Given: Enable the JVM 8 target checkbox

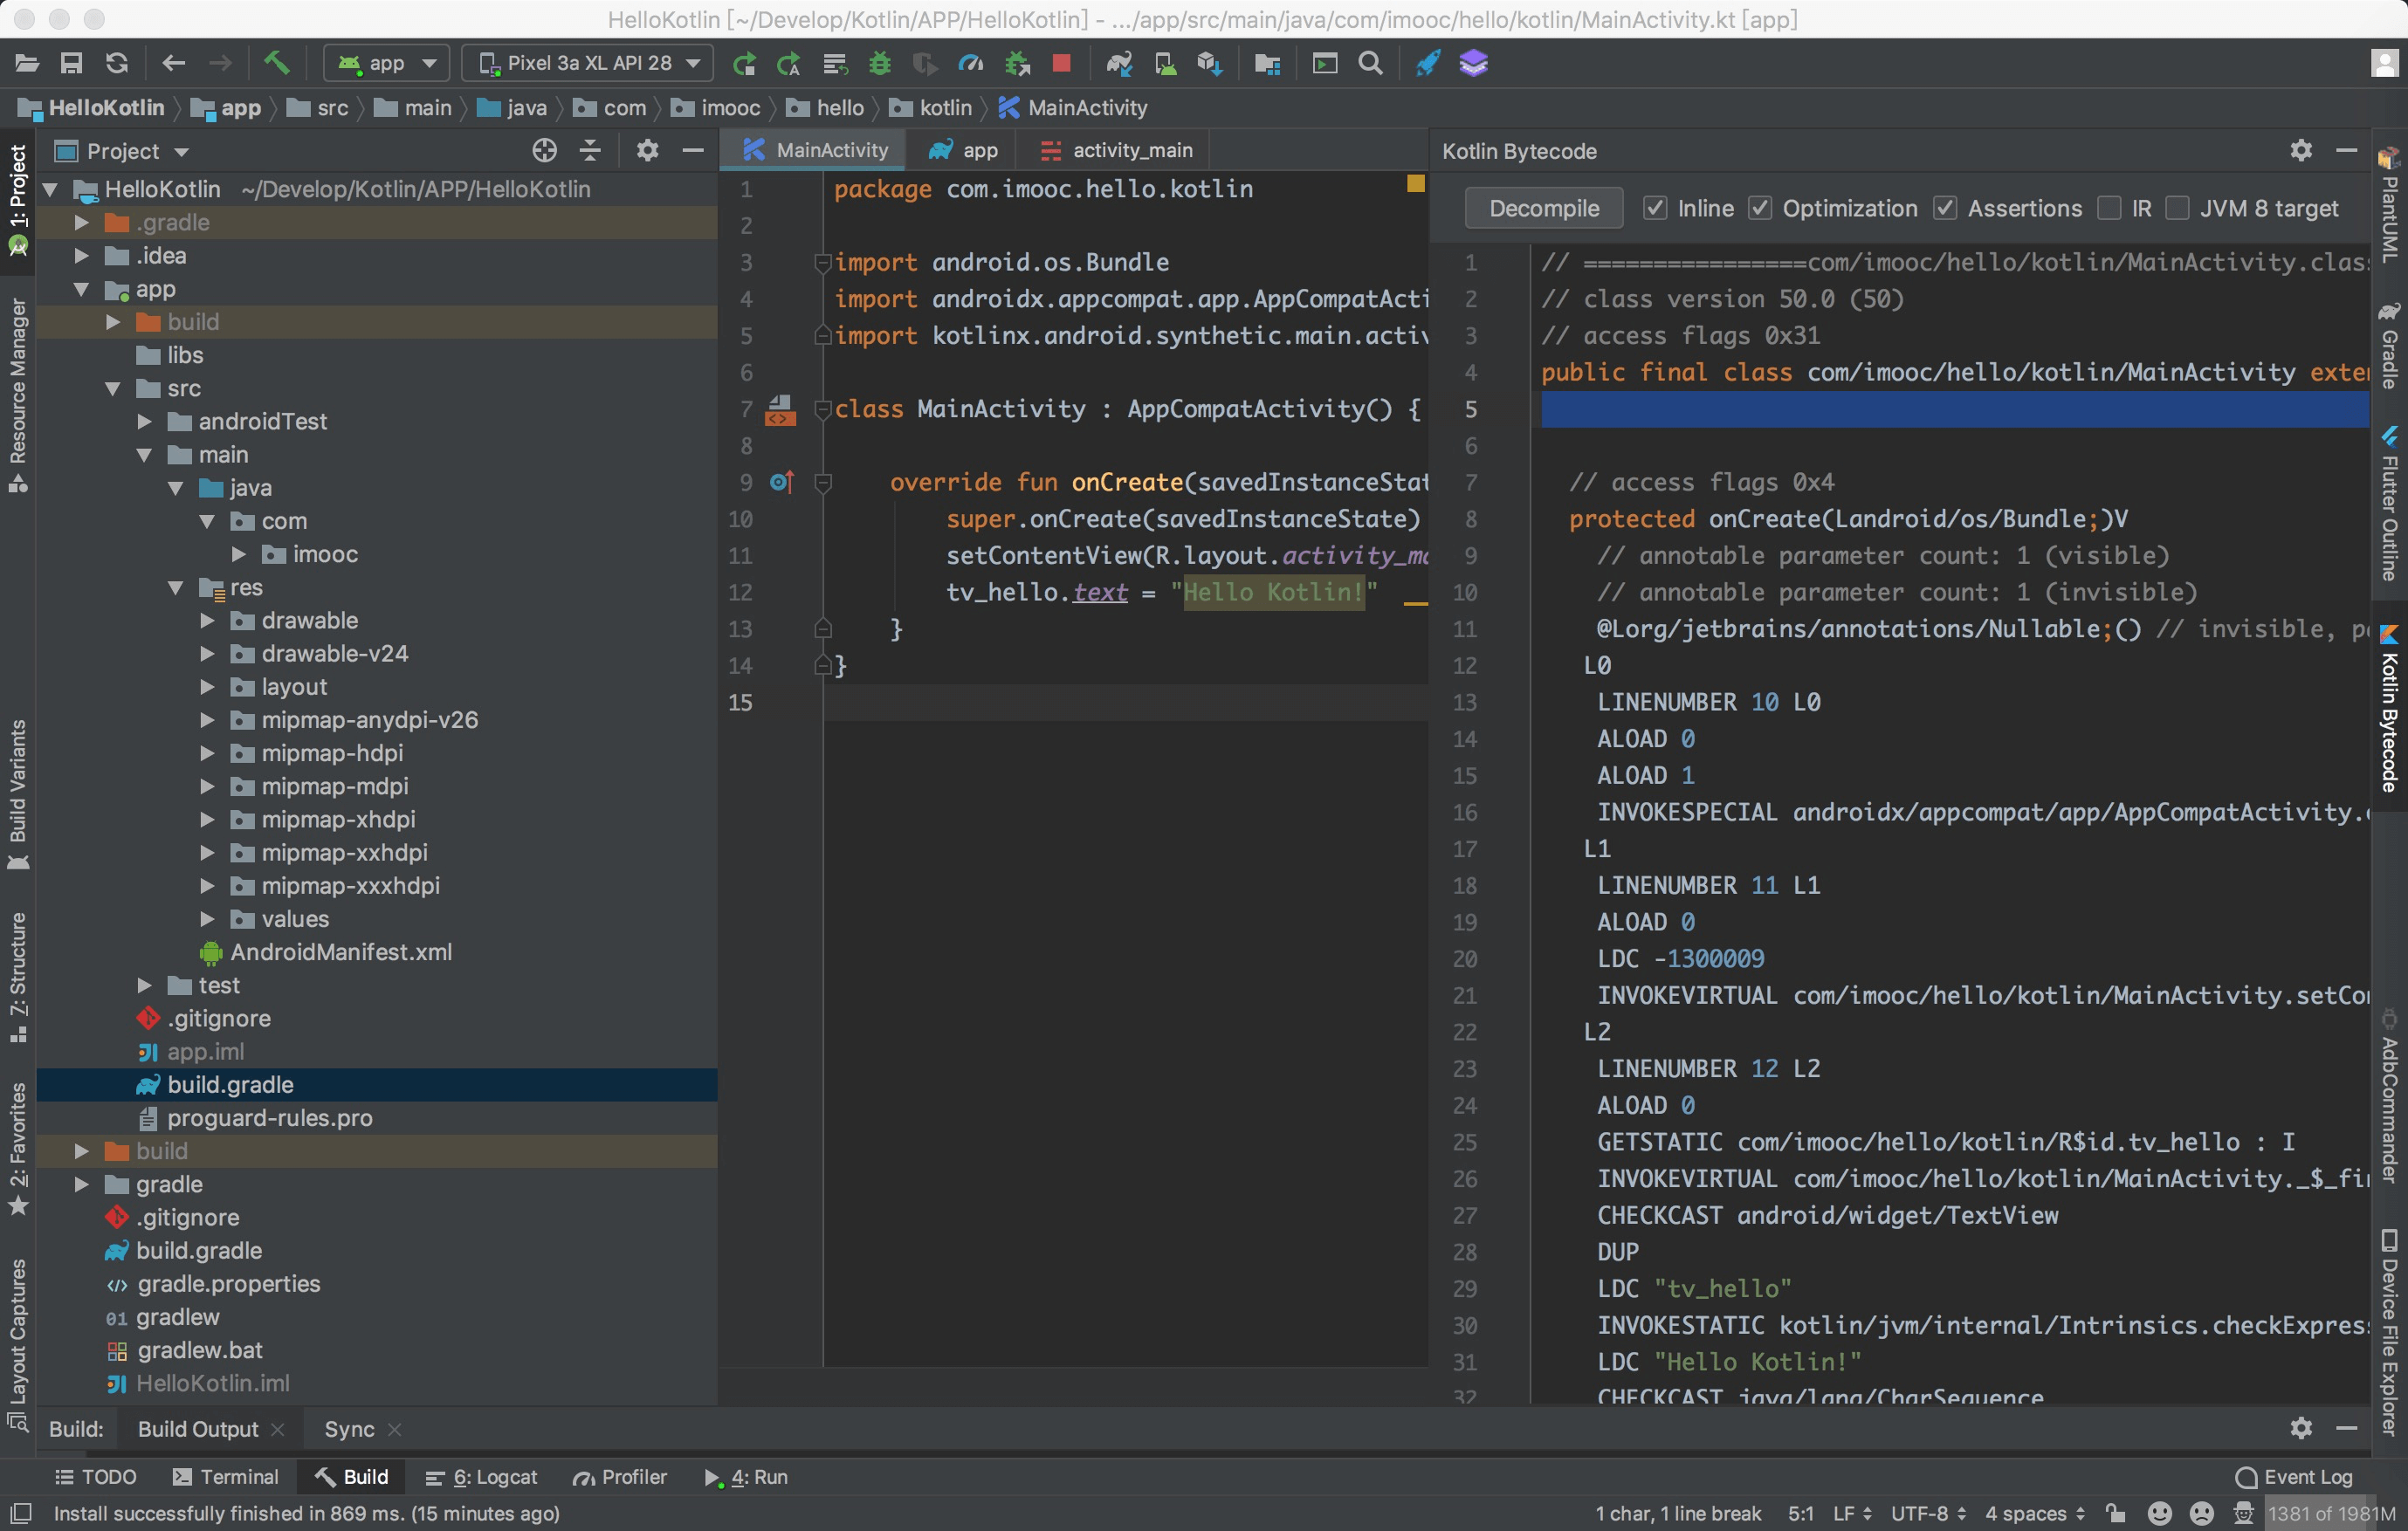Looking at the screenshot, I should pyautogui.click(x=2177, y=208).
